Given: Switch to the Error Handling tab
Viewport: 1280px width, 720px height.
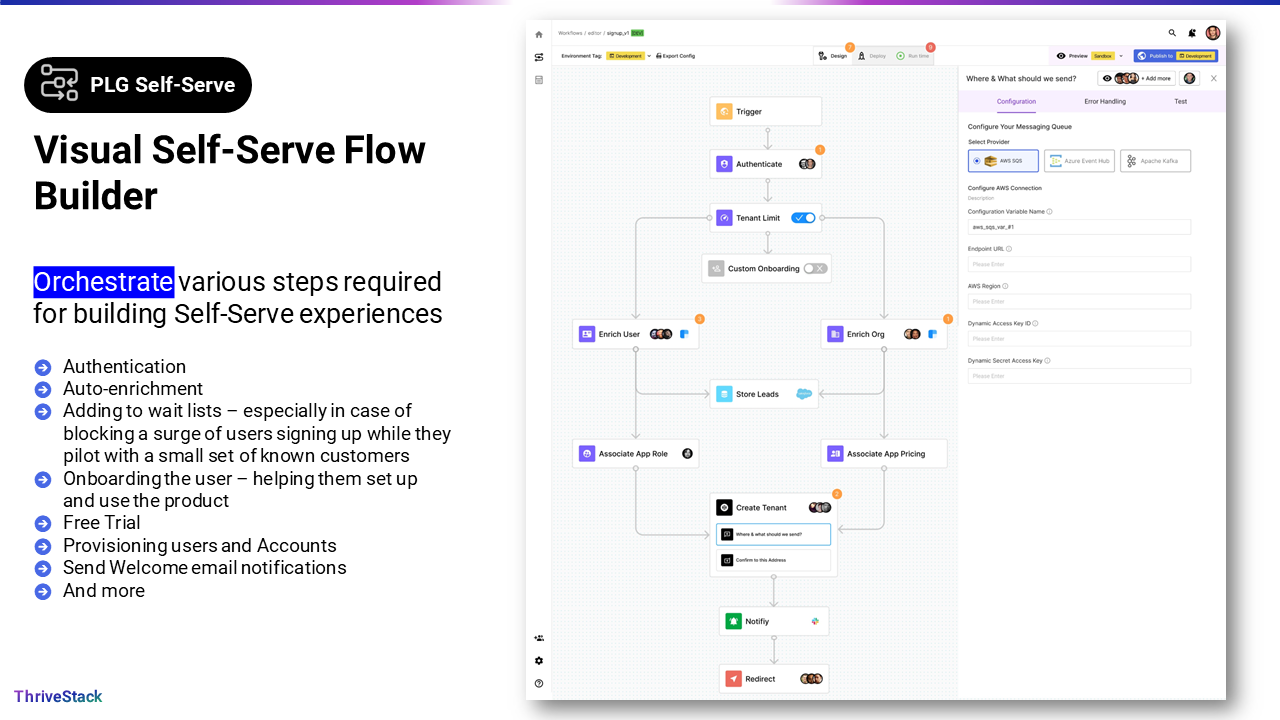Looking at the screenshot, I should 1105,101.
